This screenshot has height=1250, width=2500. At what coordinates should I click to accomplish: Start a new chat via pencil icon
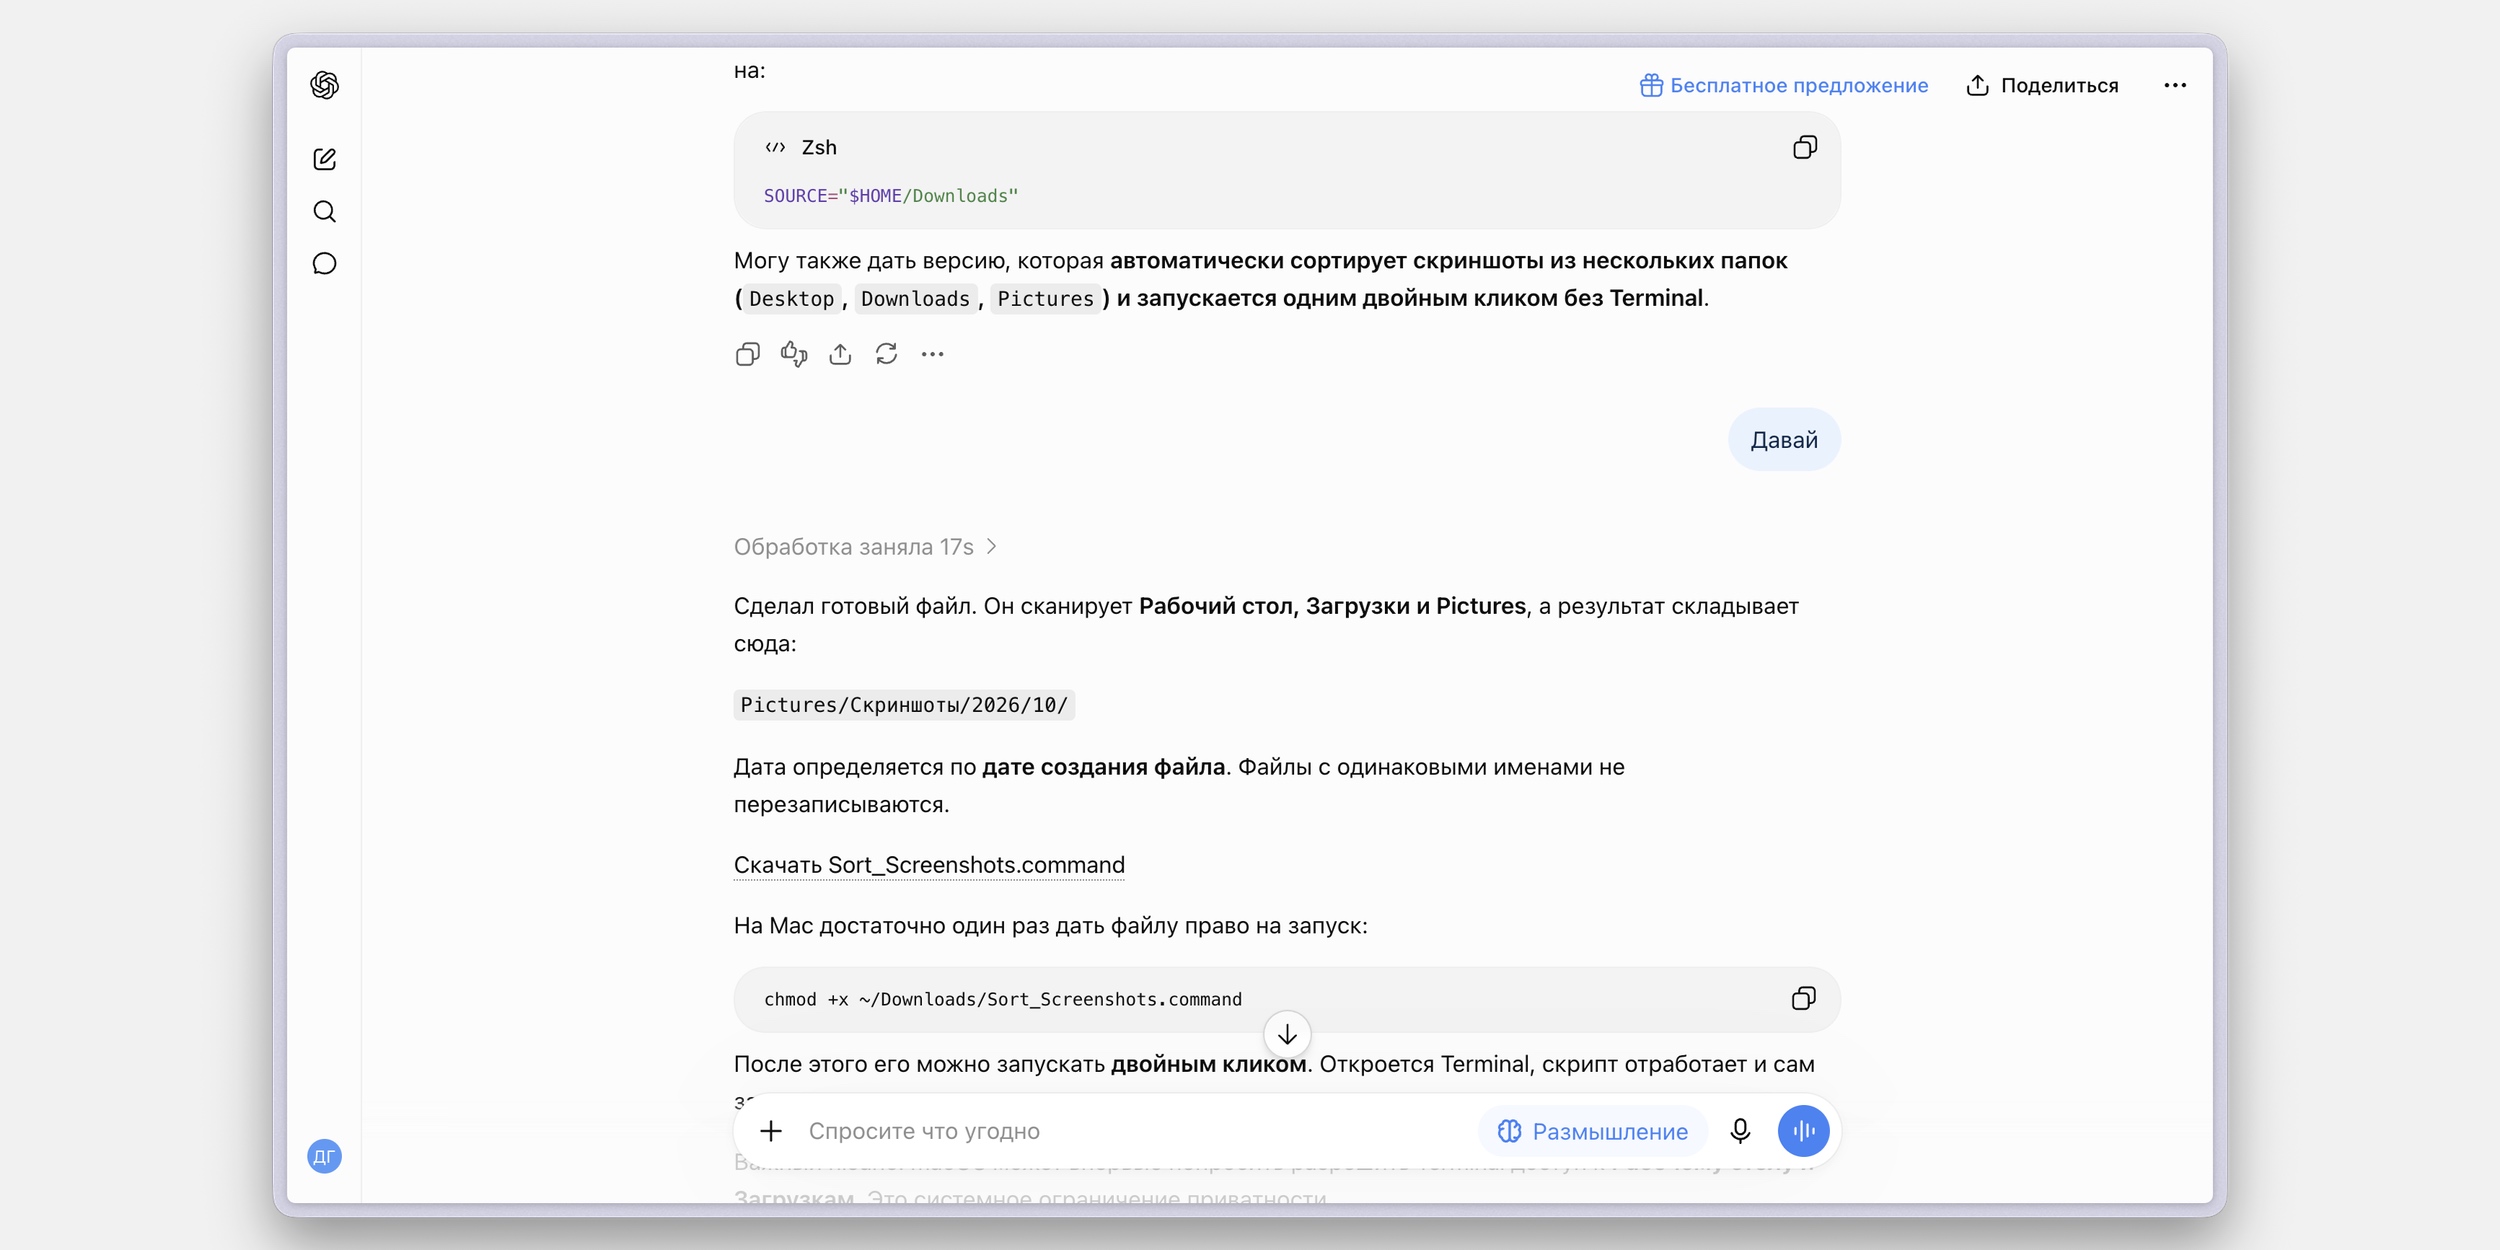point(324,159)
